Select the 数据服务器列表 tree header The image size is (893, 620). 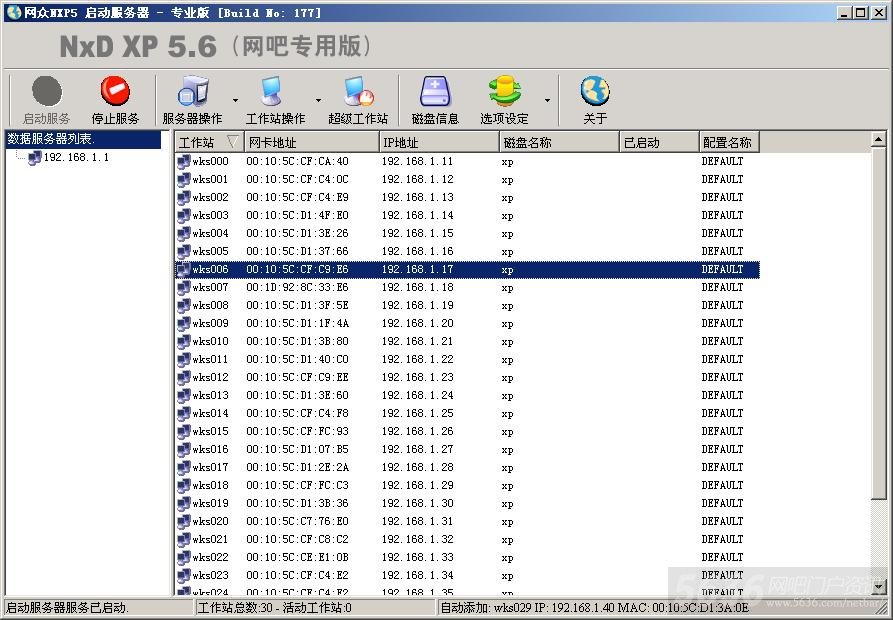(83, 139)
